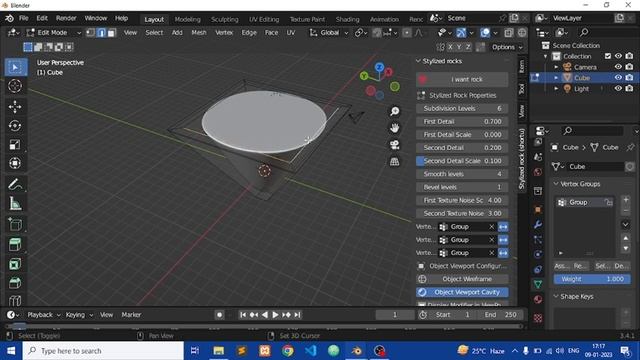This screenshot has width=640, height=360.
Task: Select the Bevel tool
Action: (15, 283)
